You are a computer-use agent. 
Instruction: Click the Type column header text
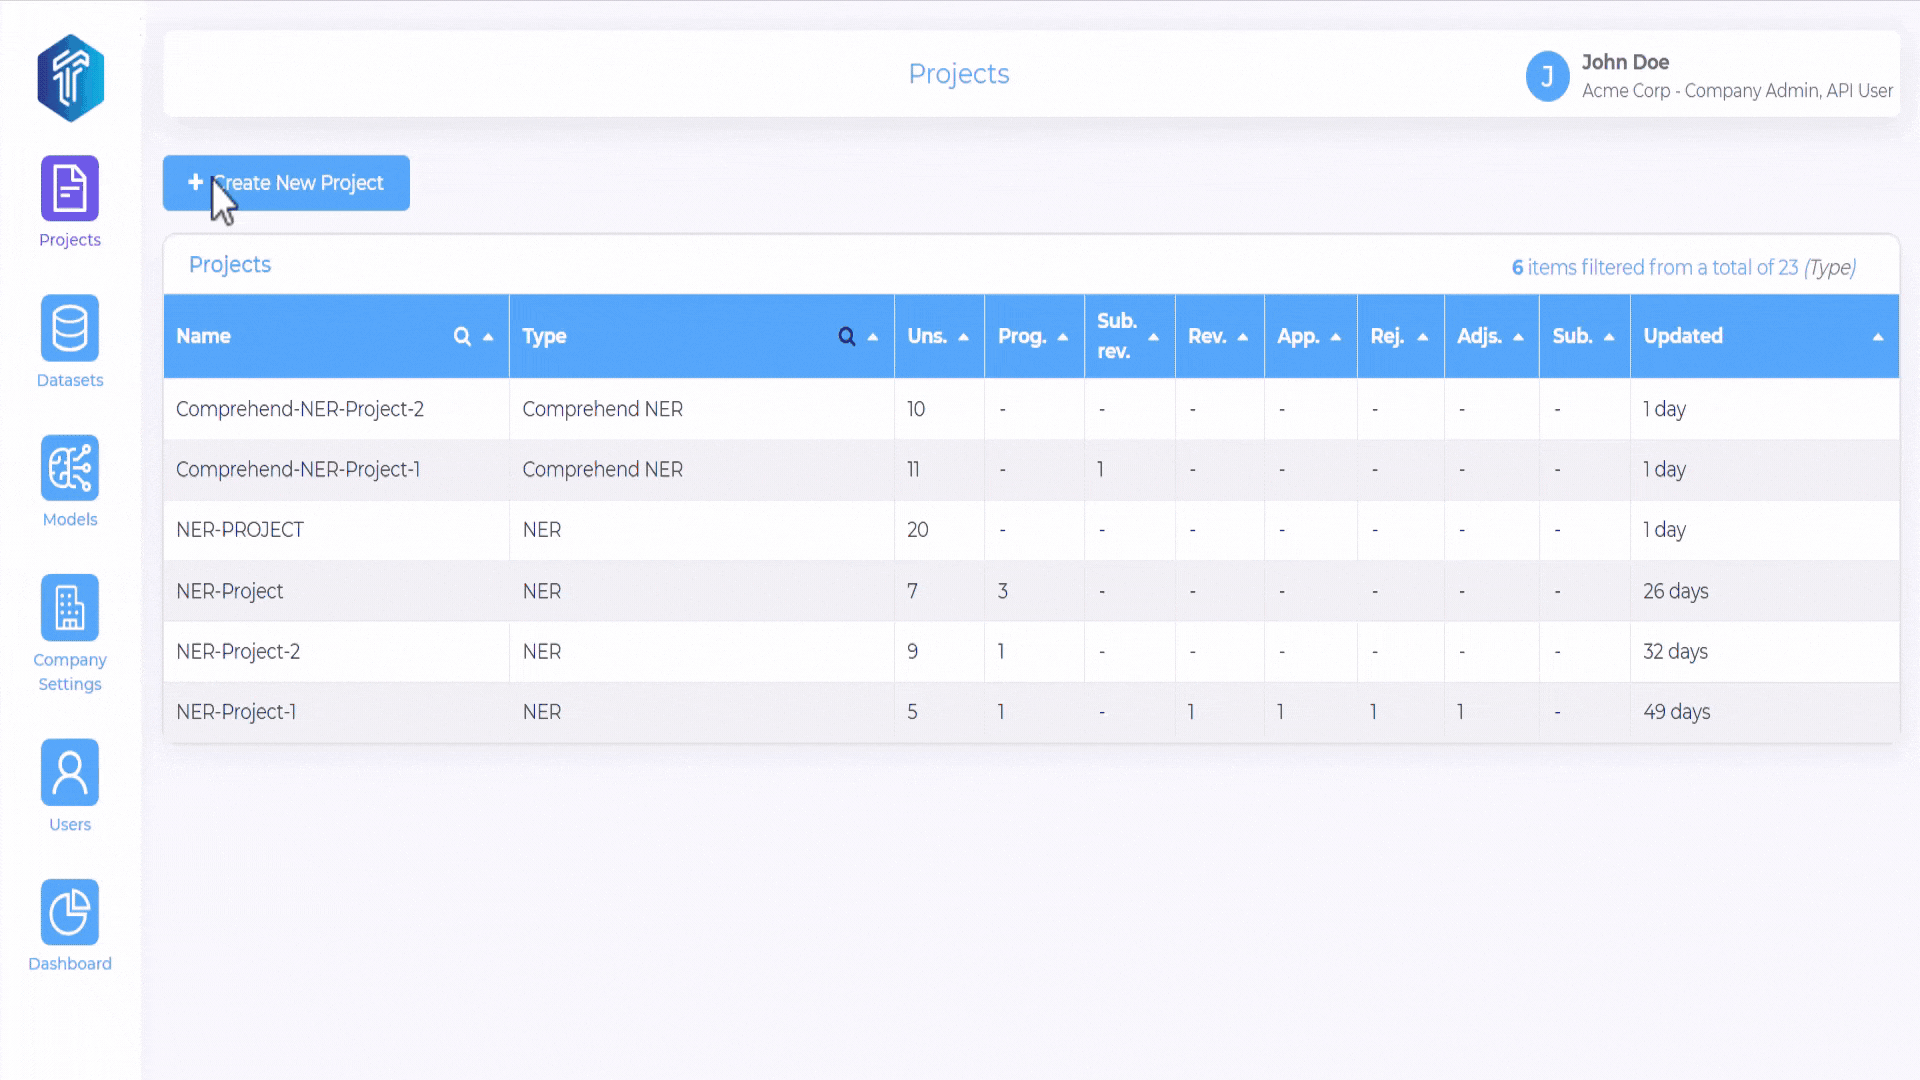click(x=544, y=336)
